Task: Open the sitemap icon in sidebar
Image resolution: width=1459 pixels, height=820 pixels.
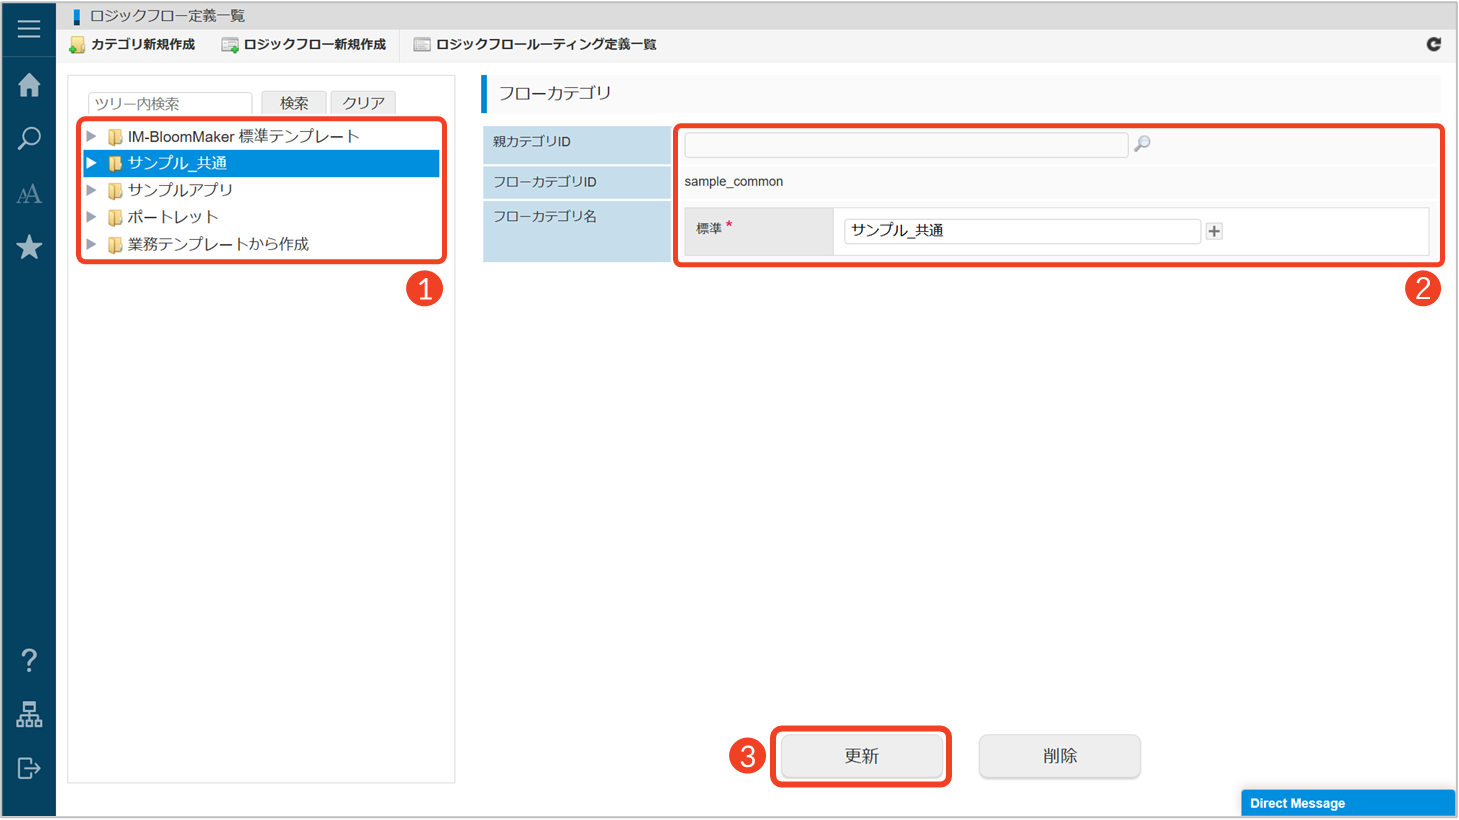Action: (x=29, y=714)
